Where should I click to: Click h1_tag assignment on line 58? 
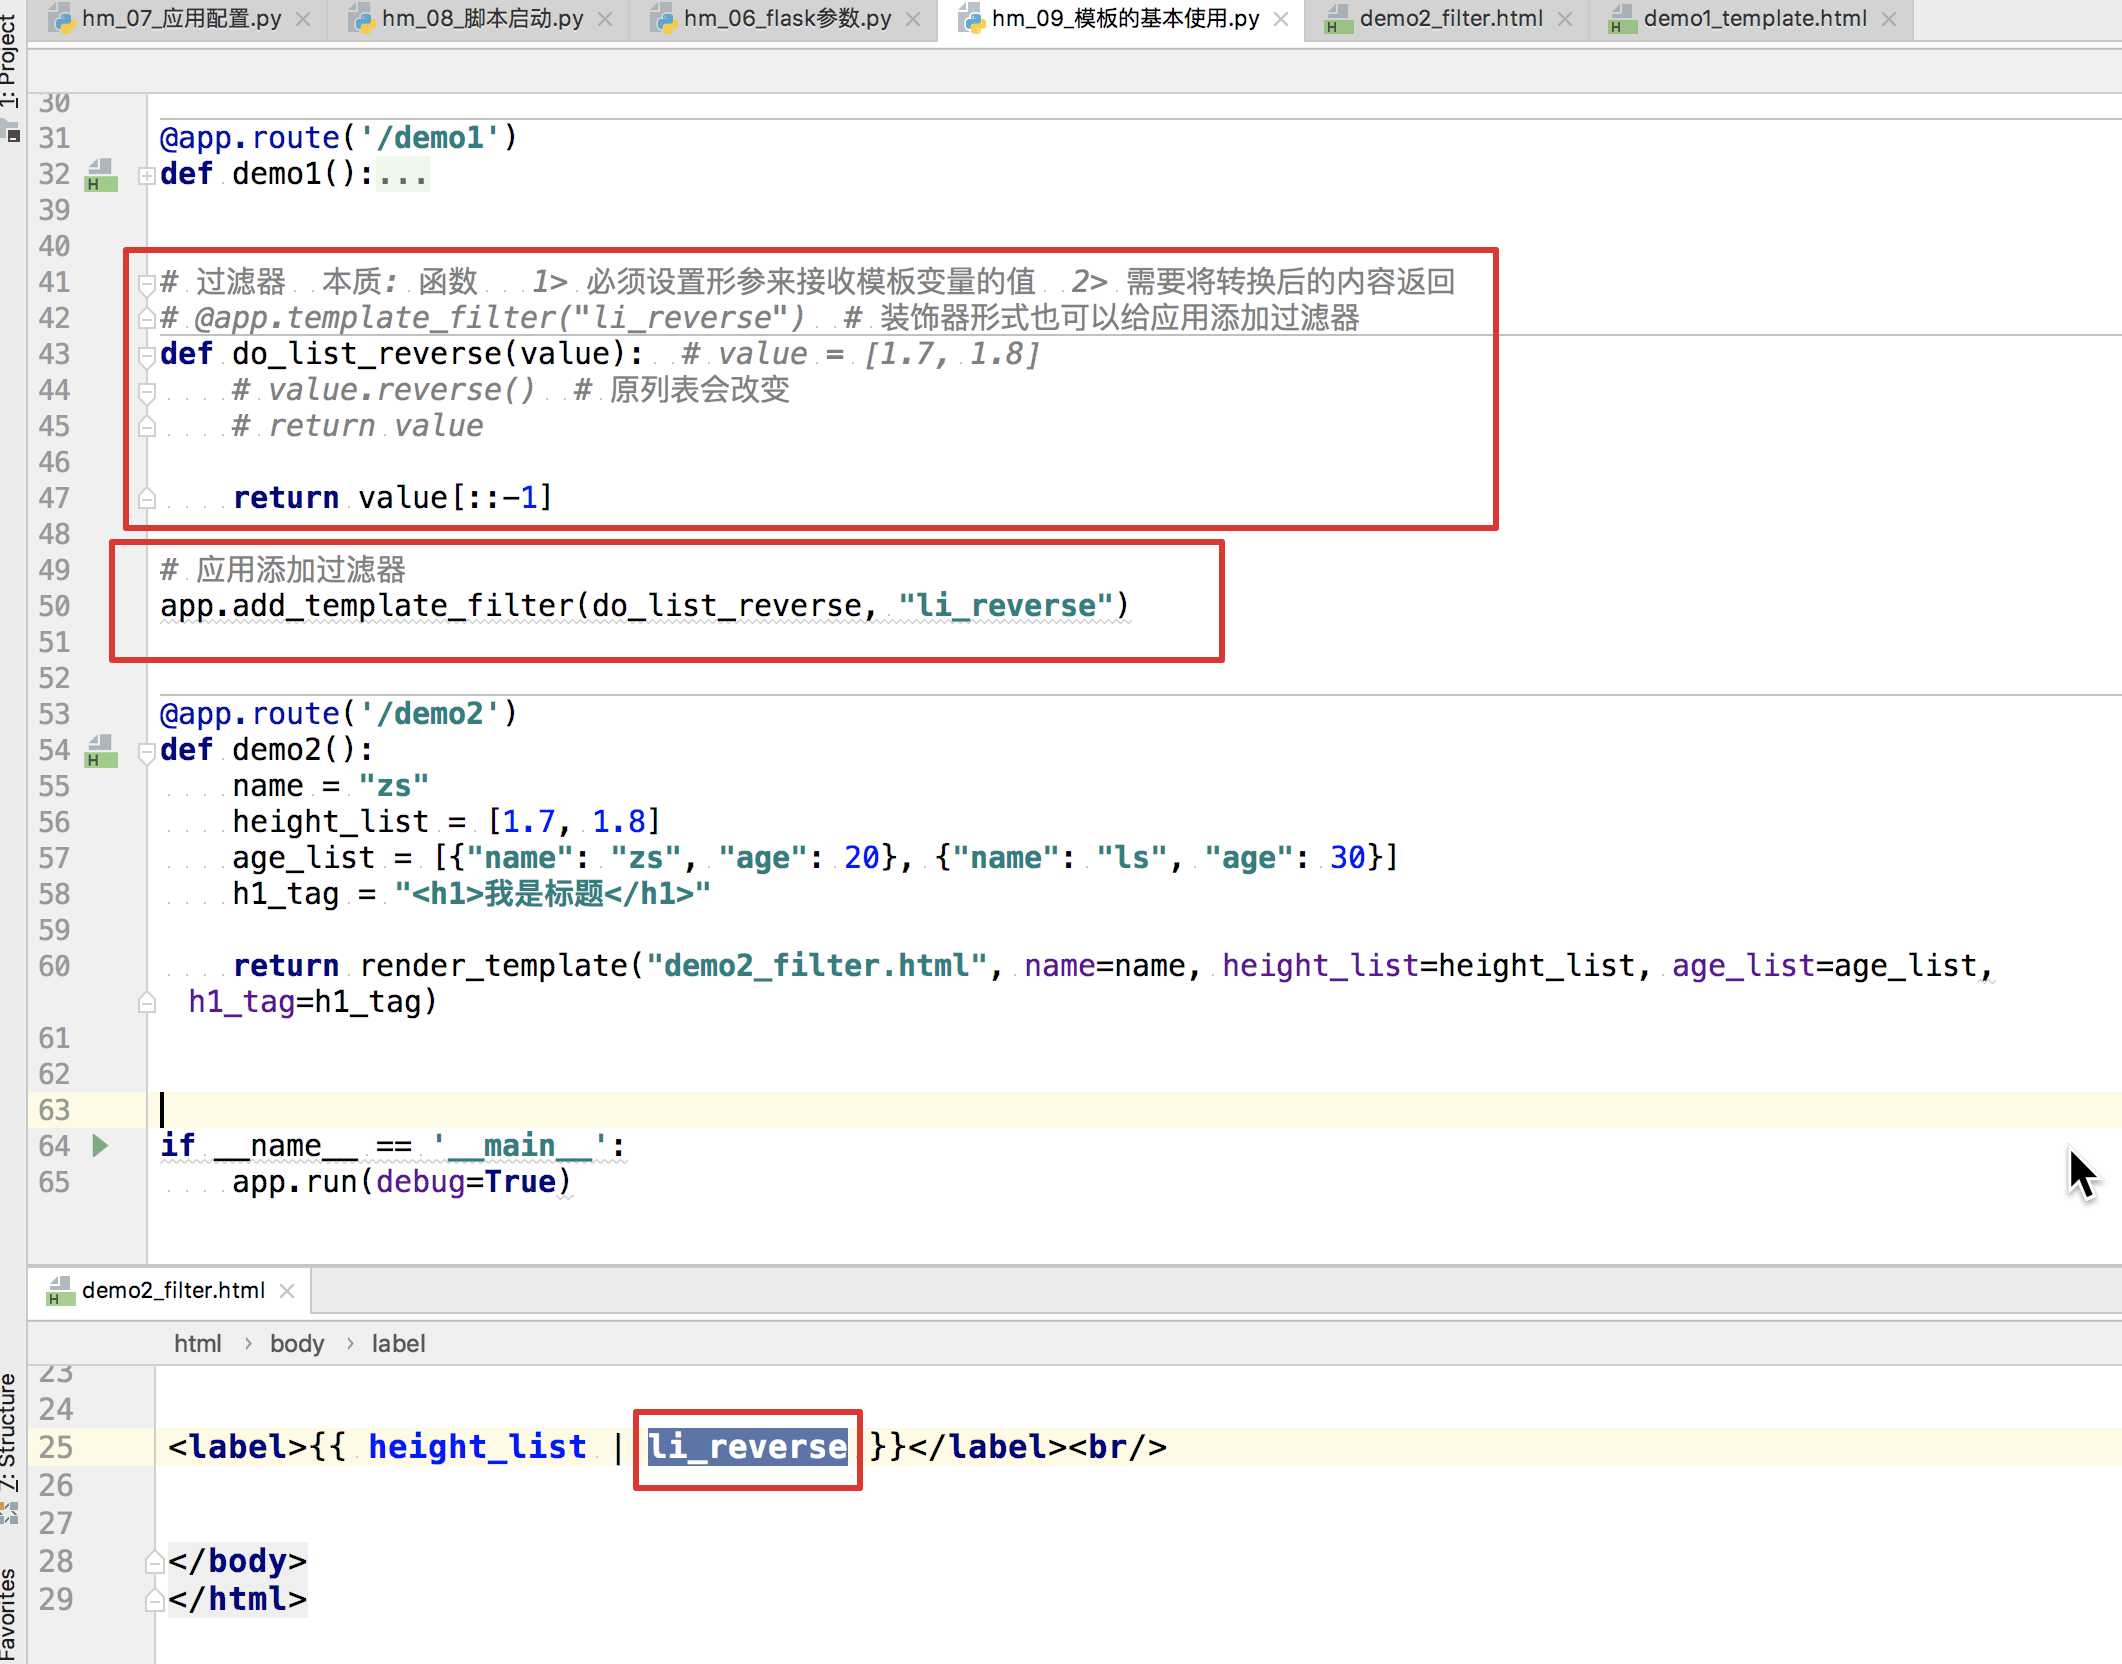(x=471, y=894)
